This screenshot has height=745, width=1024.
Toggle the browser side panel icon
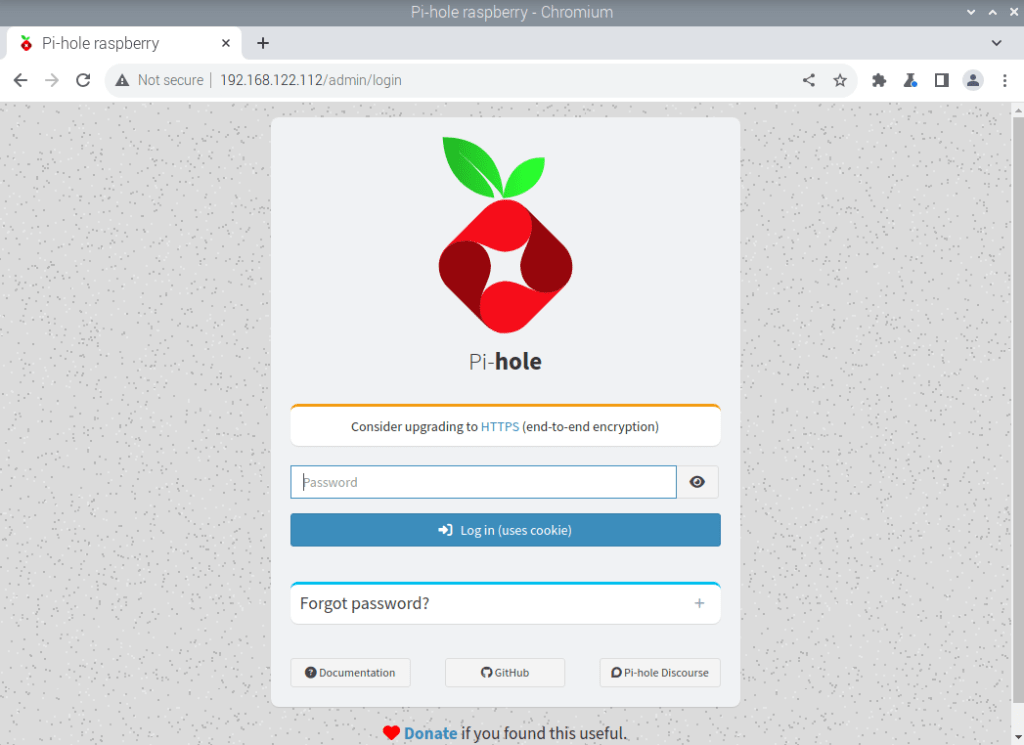(x=941, y=80)
